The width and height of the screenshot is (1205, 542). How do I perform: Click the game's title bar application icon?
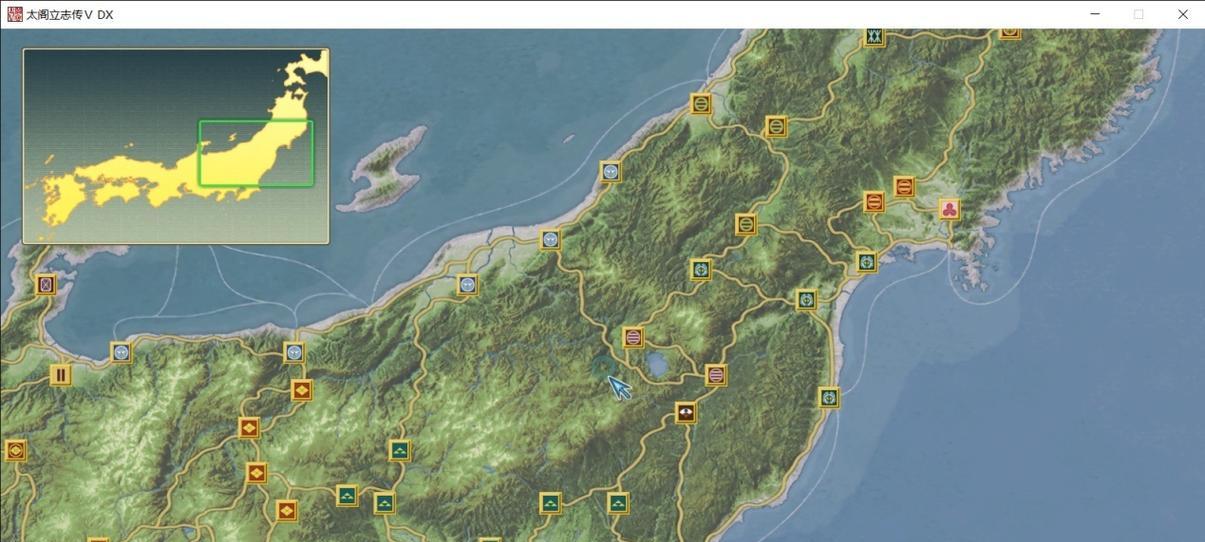[x=15, y=14]
